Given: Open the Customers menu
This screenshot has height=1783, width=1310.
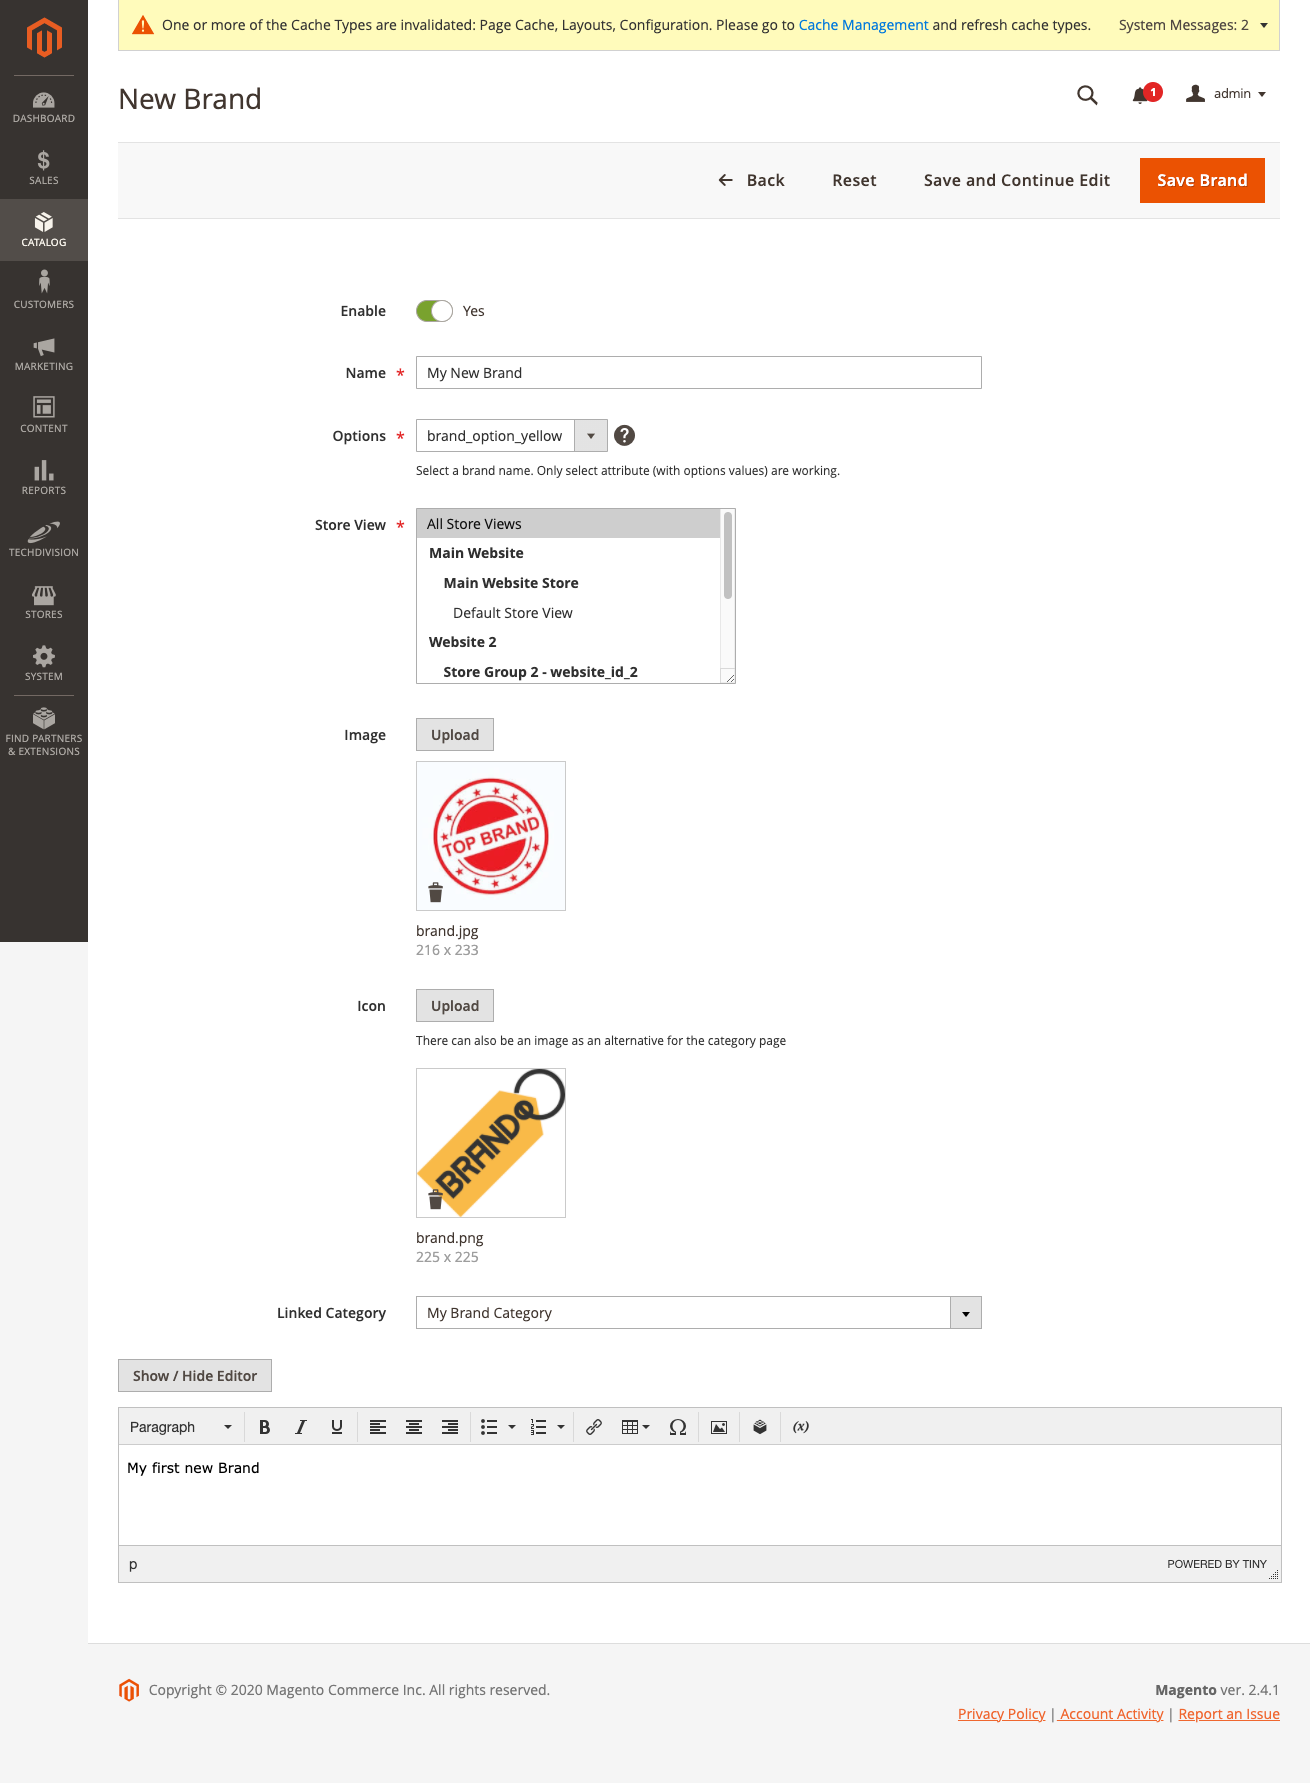Looking at the screenshot, I should tap(44, 292).
